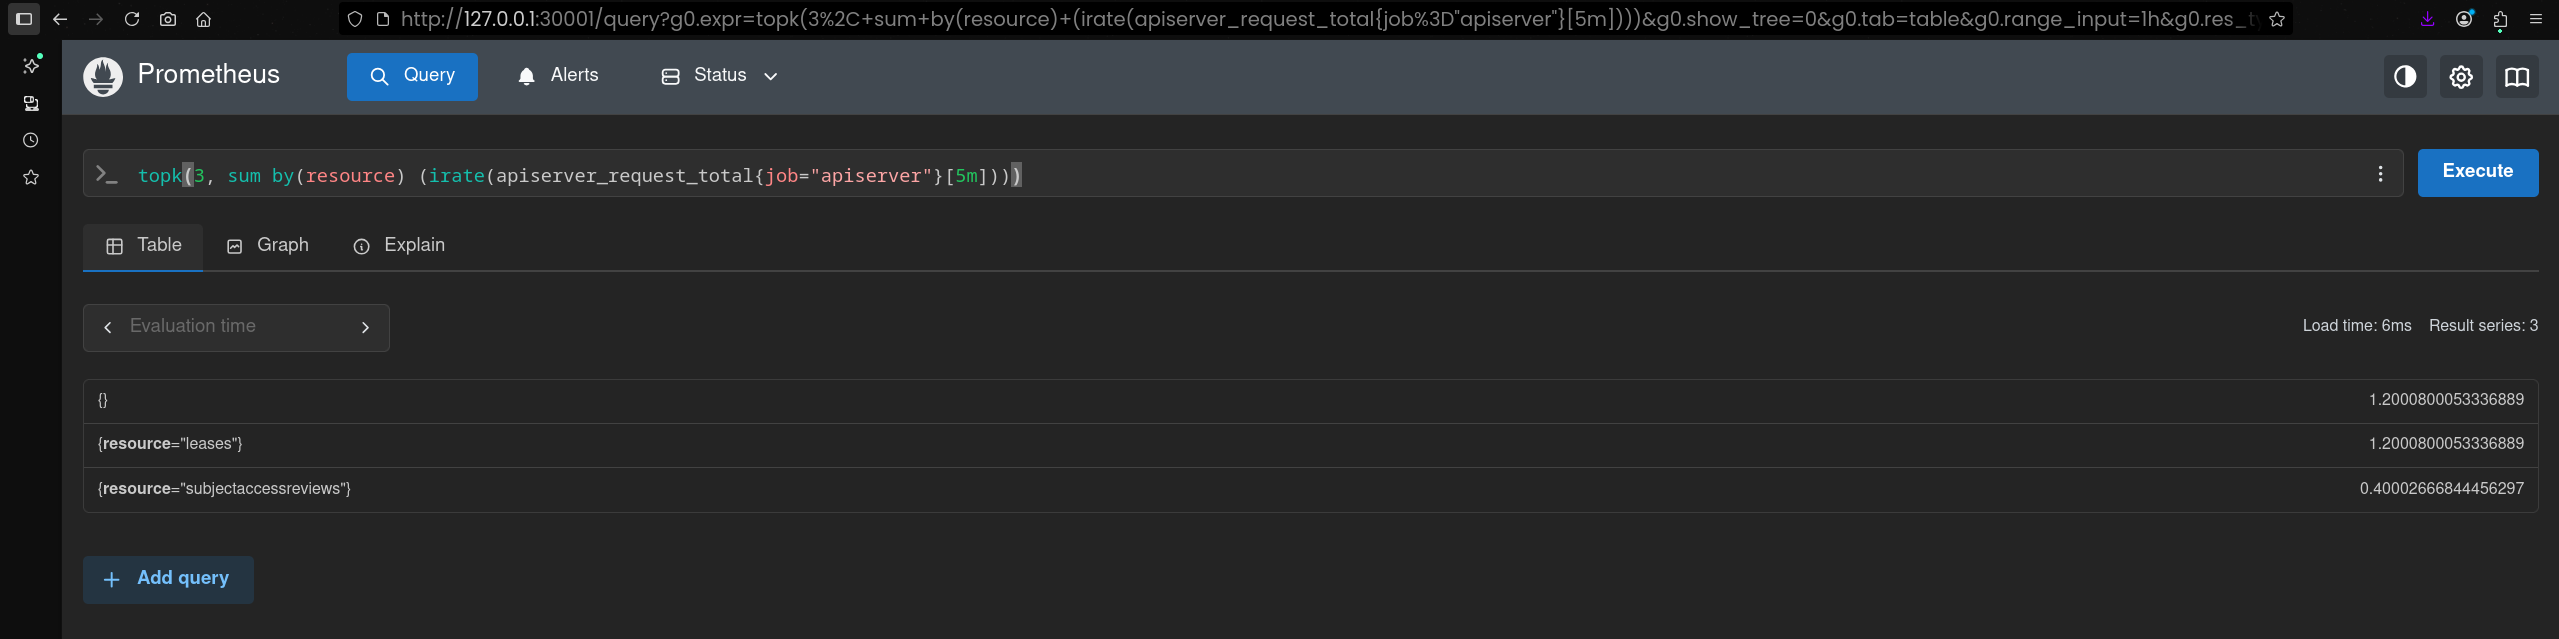The height and width of the screenshot is (639, 2559).
Task: Toggle the light/dark theme icon
Action: 2405,77
